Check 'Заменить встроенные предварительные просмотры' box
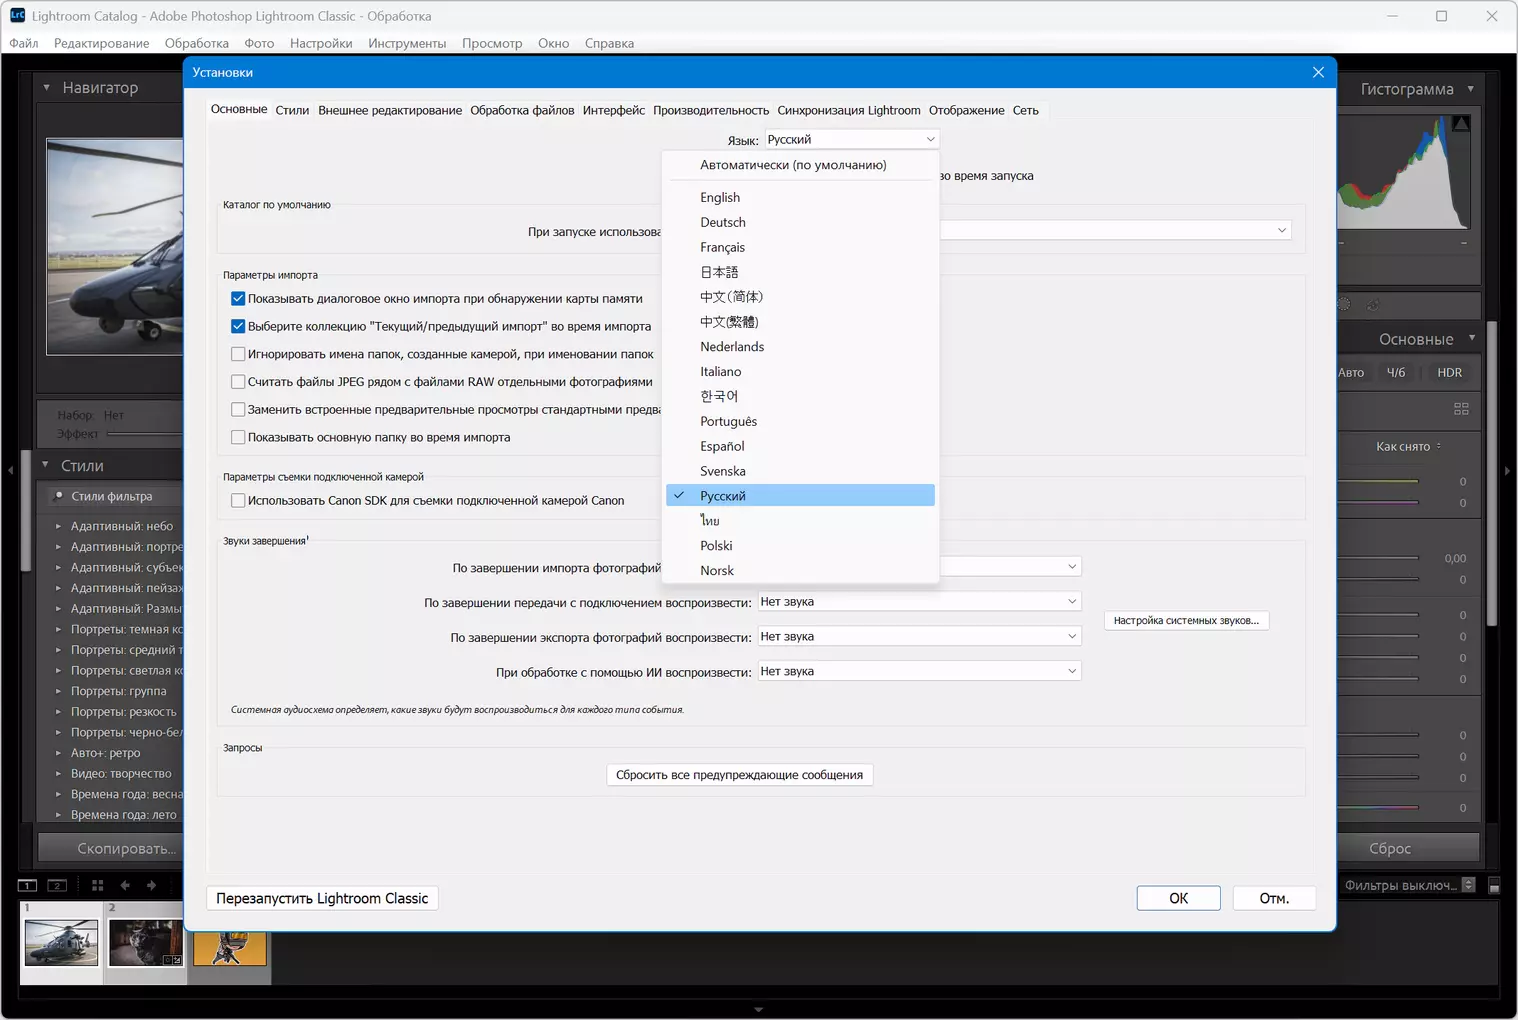 click(238, 409)
